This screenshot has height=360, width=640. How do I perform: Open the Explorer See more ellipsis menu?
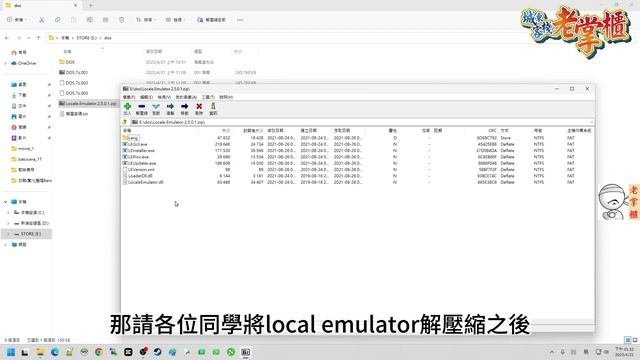(240, 20)
